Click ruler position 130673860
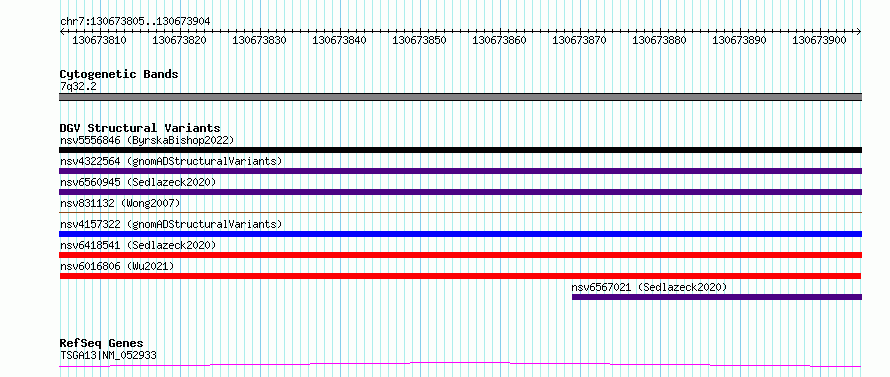 coord(500,40)
